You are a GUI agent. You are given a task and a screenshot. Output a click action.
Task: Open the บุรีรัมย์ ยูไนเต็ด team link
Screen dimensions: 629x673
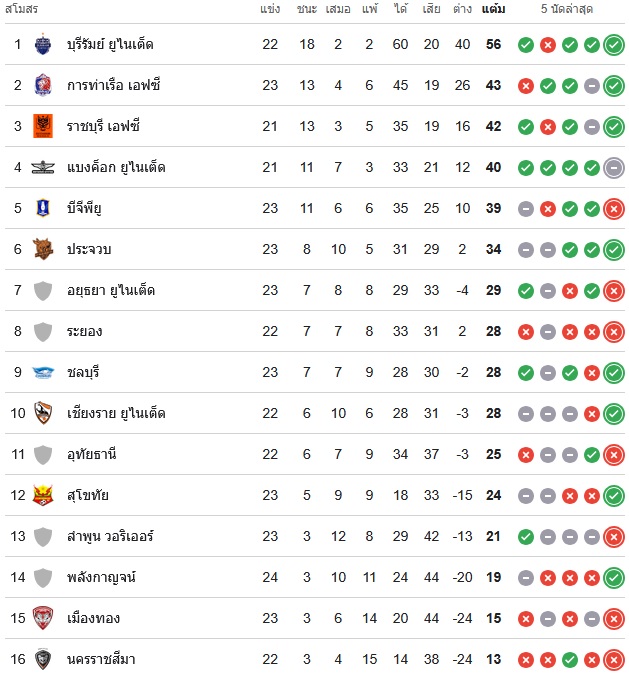pos(110,44)
